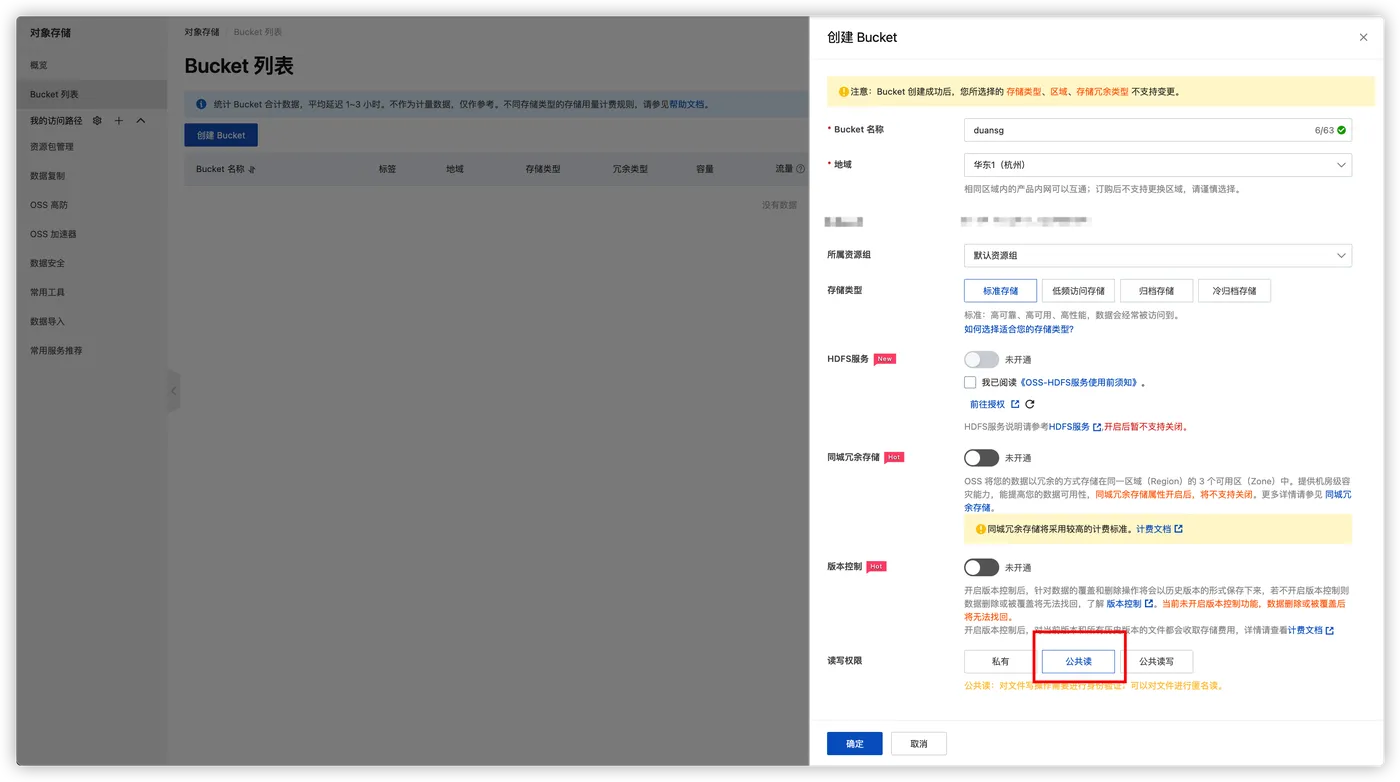Open the help icon next to 流量
This screenshot has width=1400, height=782.
[x=801, y=169]
